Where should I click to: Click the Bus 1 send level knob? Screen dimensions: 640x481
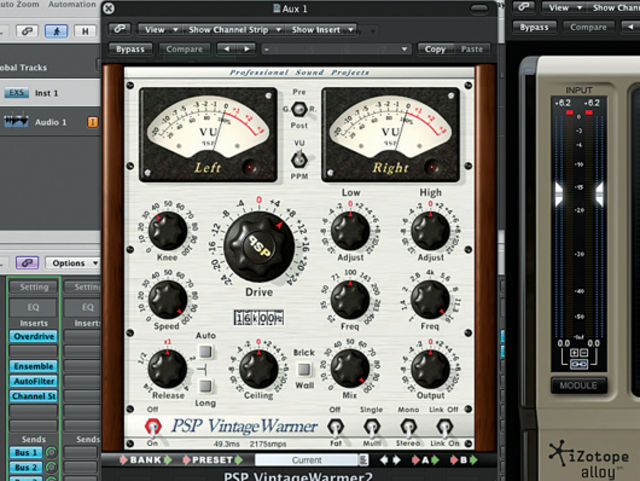(x=51, y=452)
